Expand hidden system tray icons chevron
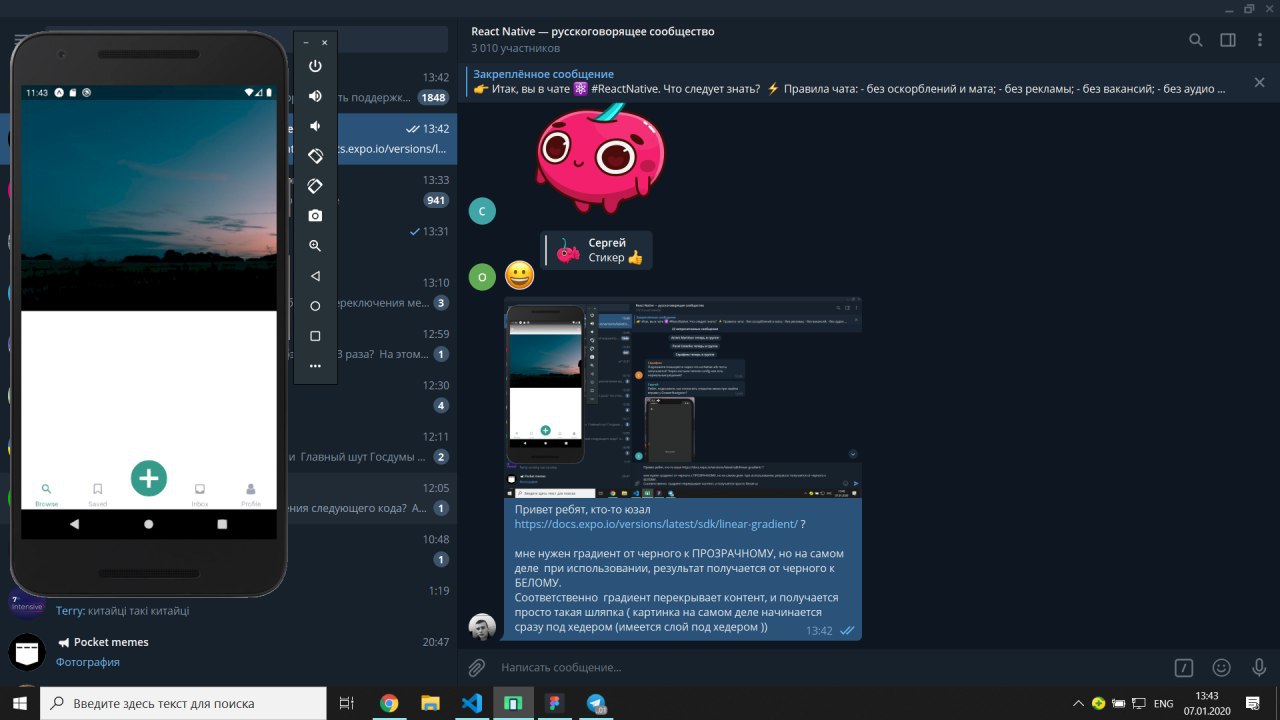Viewport: 1280px width, 720px height. click(x=1078, y=703)
